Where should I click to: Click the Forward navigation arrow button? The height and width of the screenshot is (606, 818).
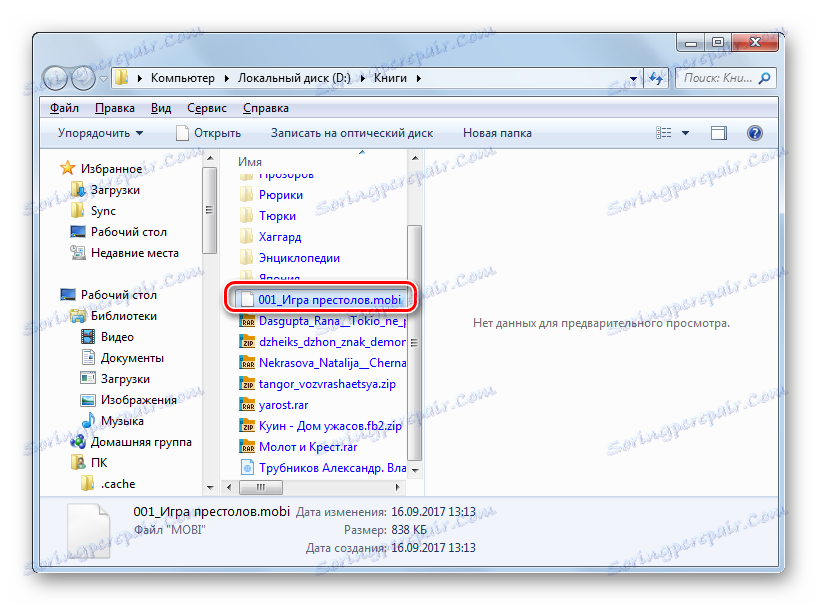(x=83, y=78)
